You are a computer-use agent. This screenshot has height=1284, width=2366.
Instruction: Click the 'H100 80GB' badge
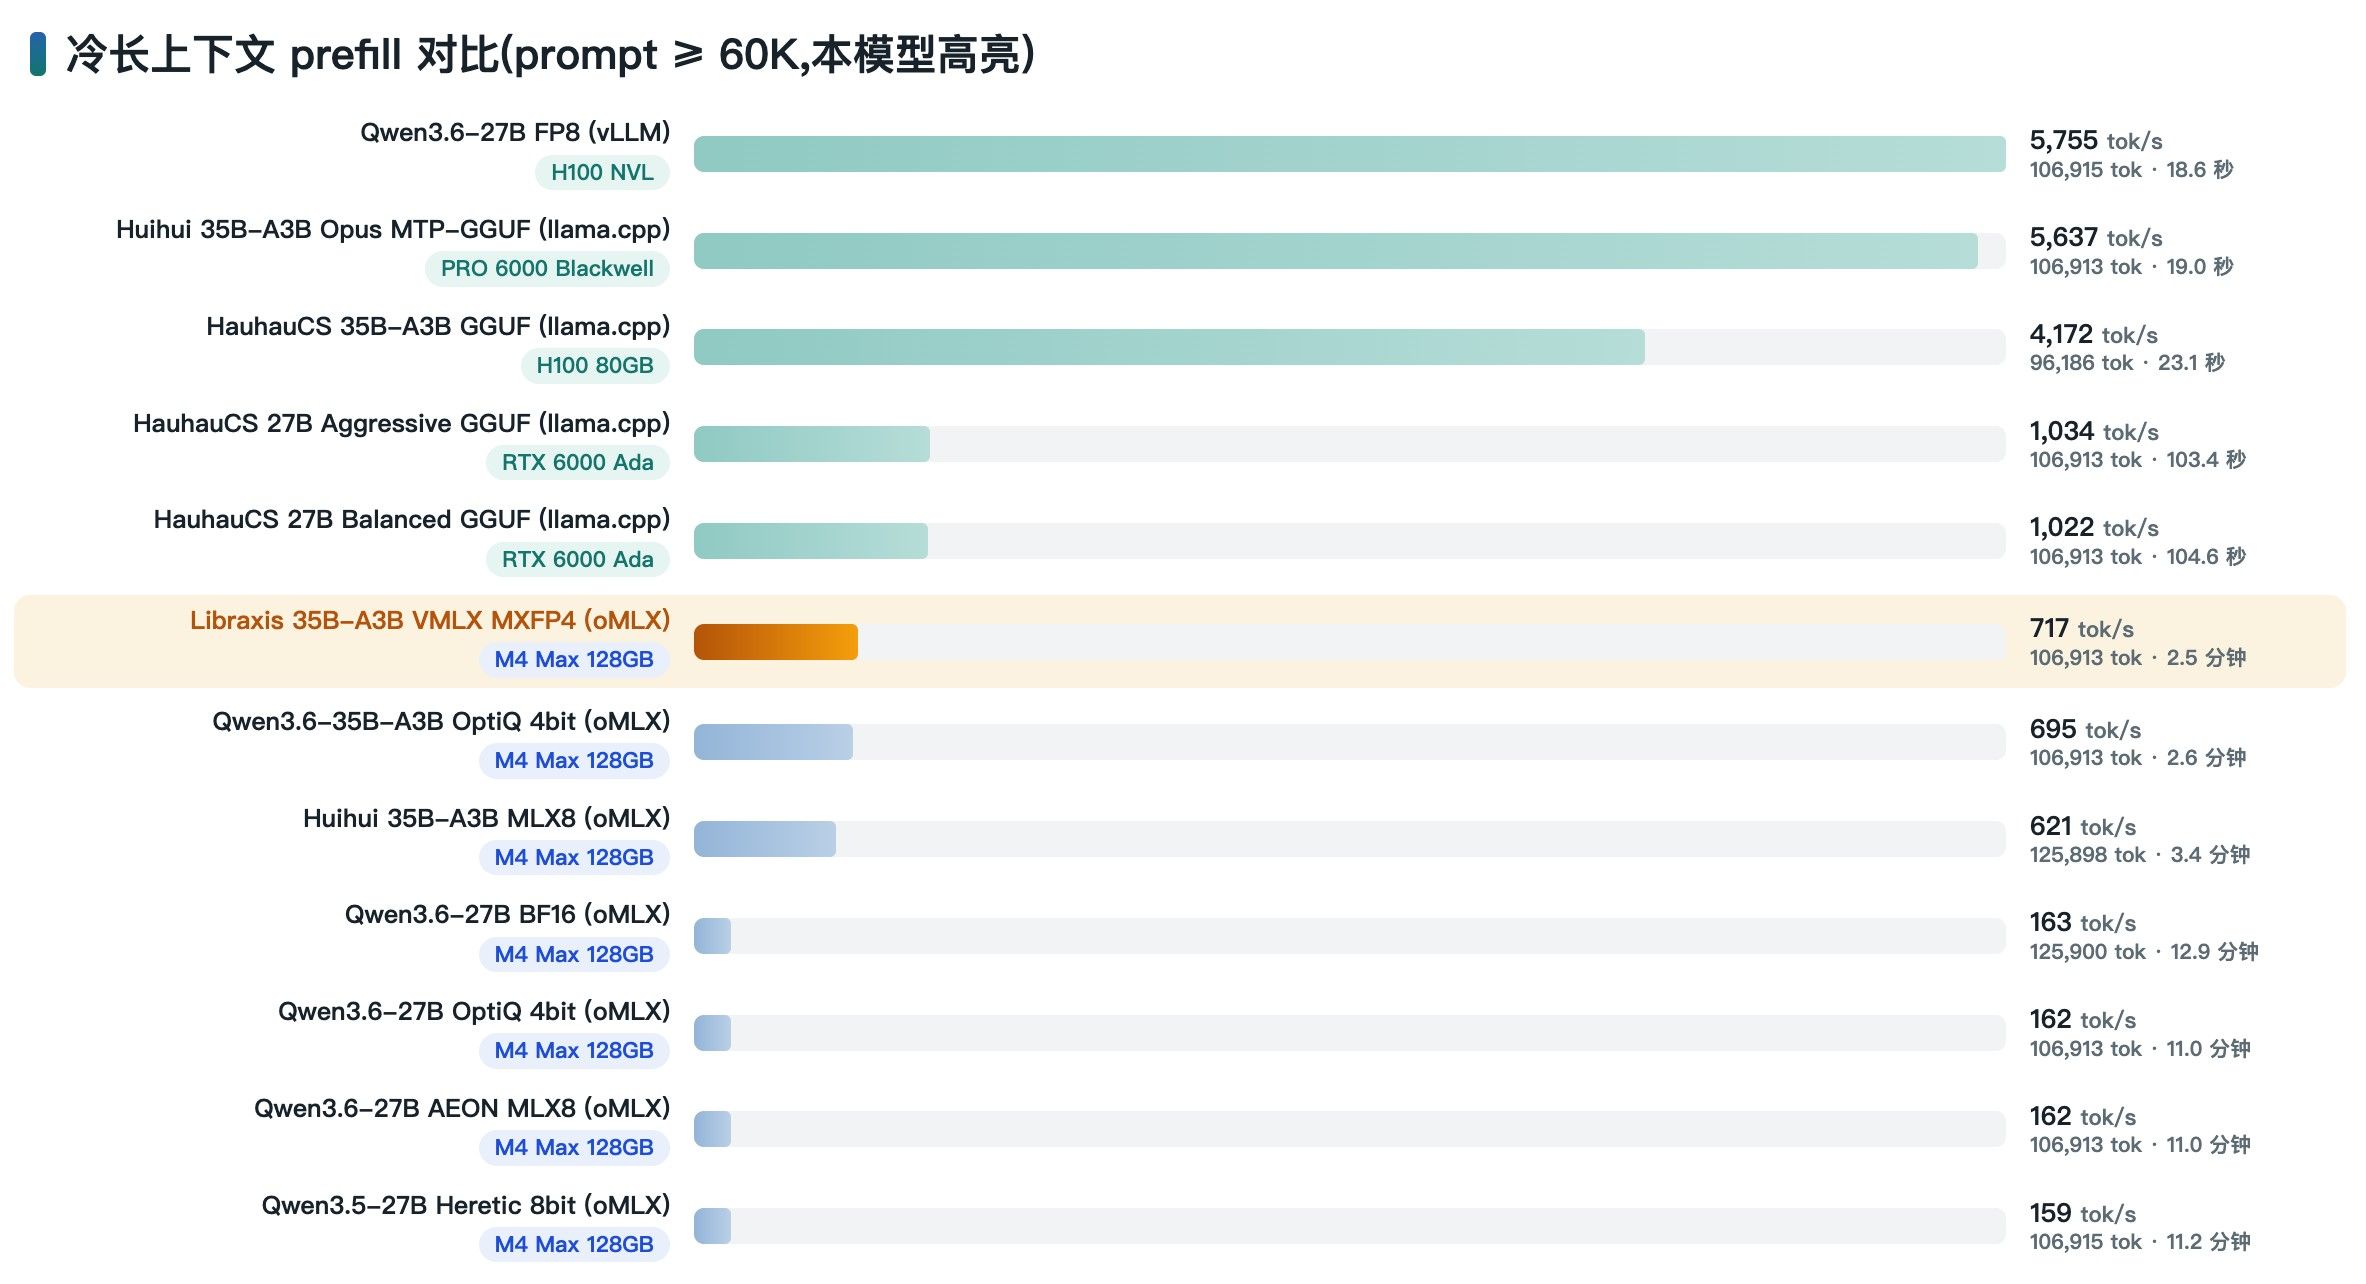595,365
